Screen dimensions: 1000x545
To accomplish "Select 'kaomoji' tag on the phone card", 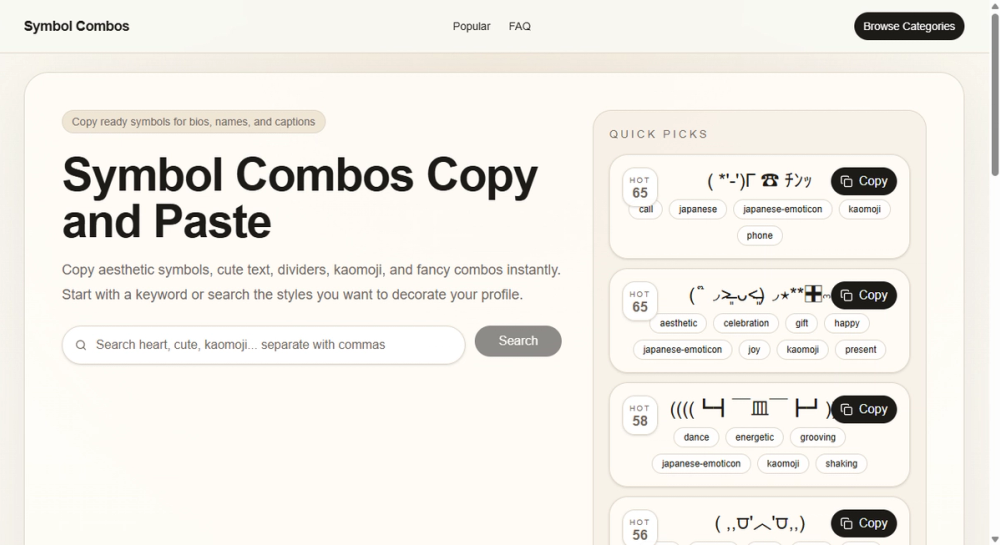I will [x=864, y=209].
